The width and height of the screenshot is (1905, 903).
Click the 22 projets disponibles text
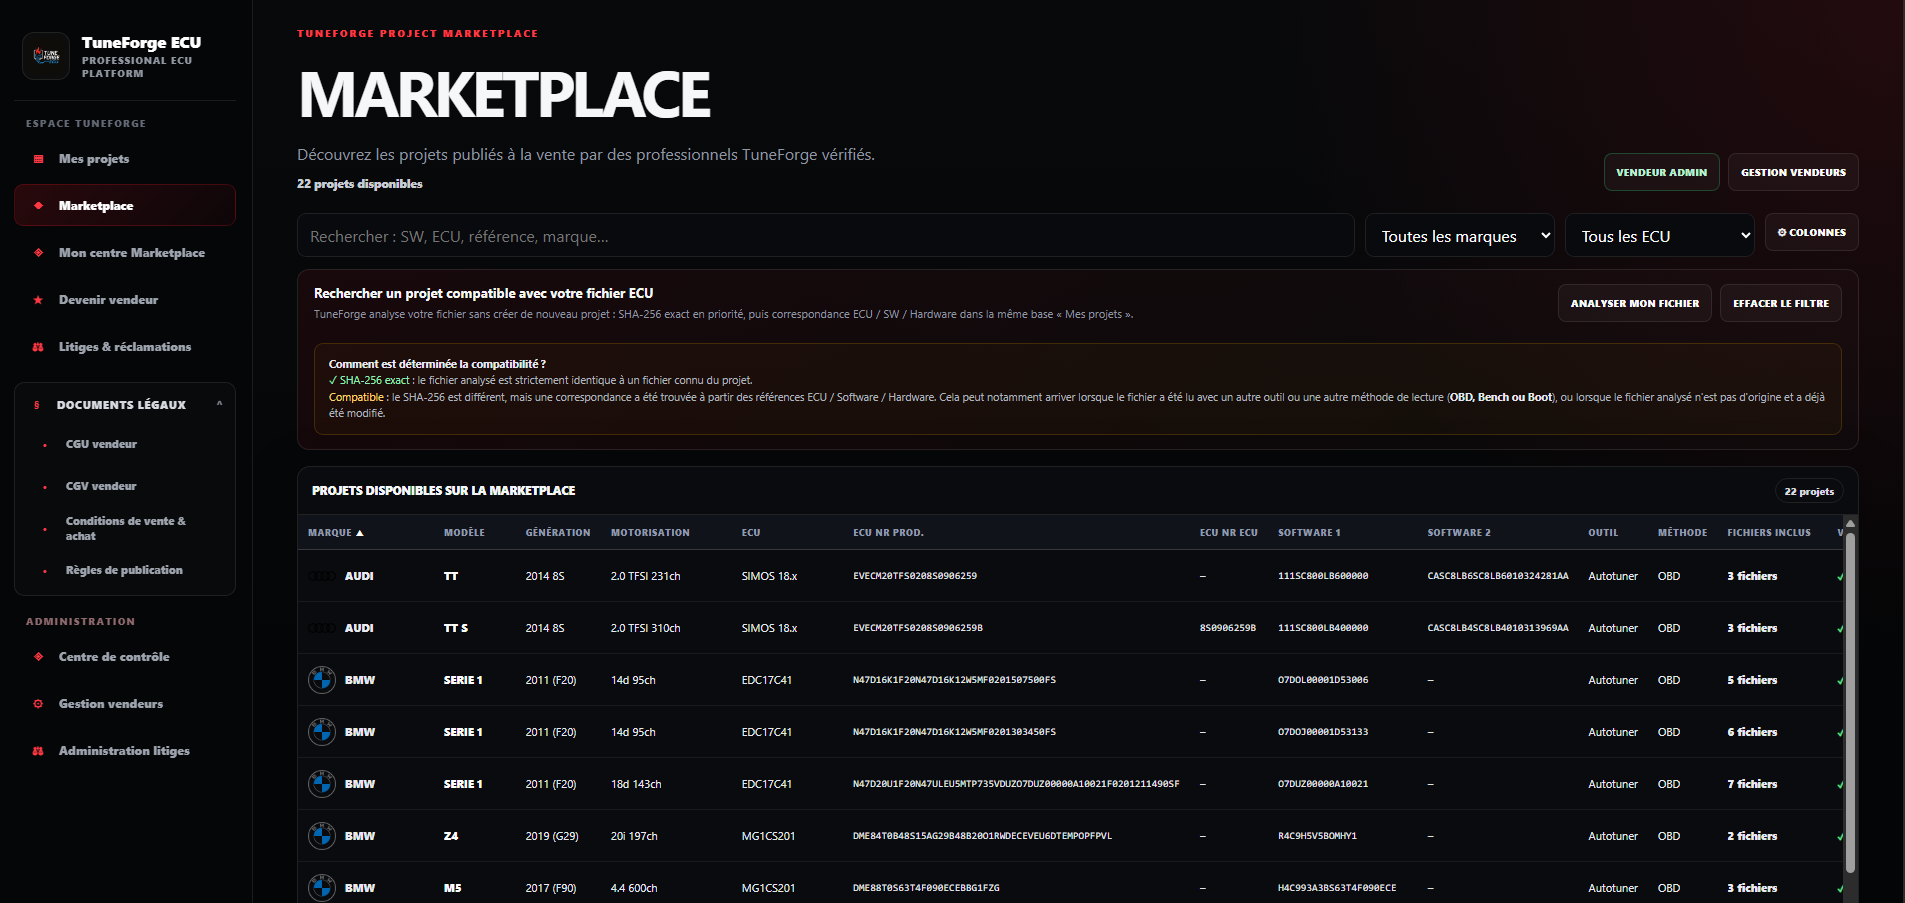click(x=360, y=184)
